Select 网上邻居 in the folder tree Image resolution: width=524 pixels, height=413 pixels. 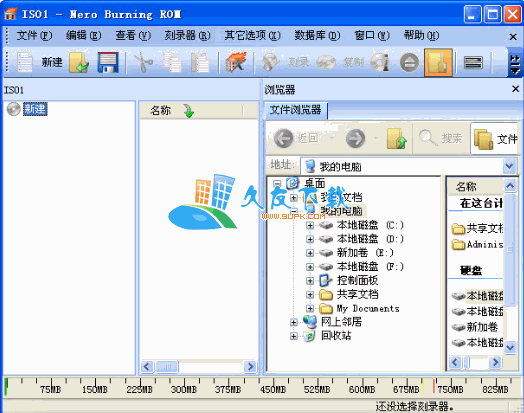[341, 322]
